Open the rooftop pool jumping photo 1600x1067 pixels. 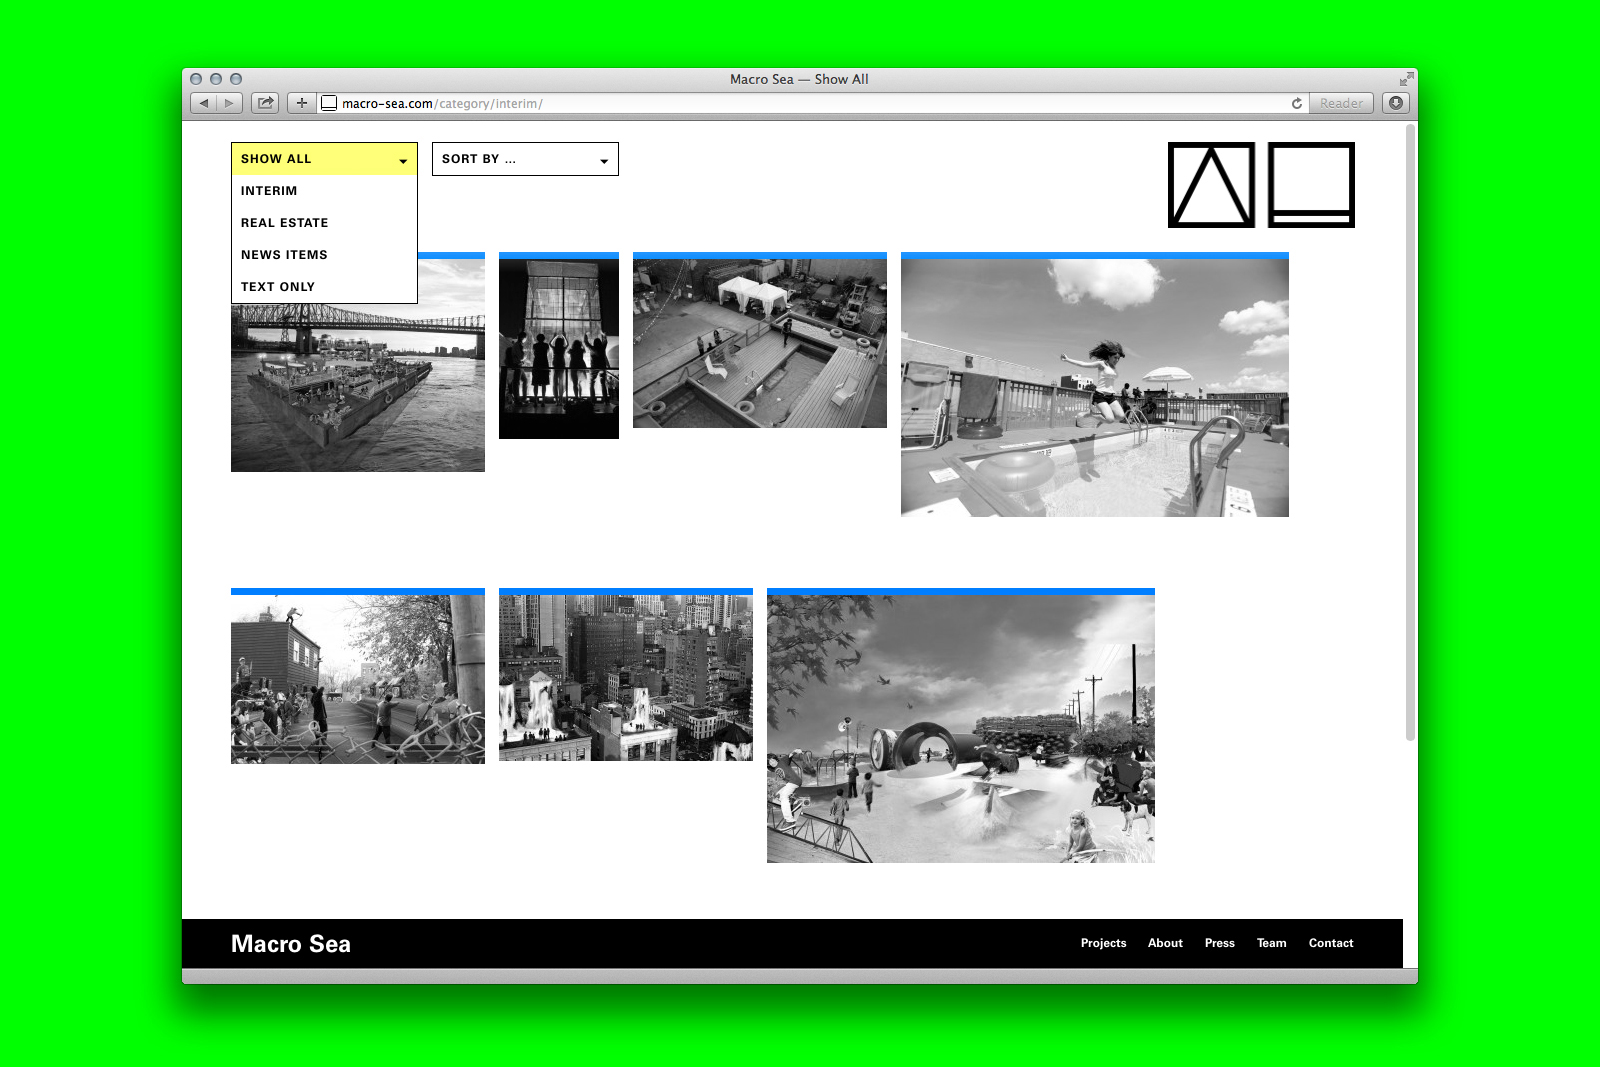click(1094, 387)
